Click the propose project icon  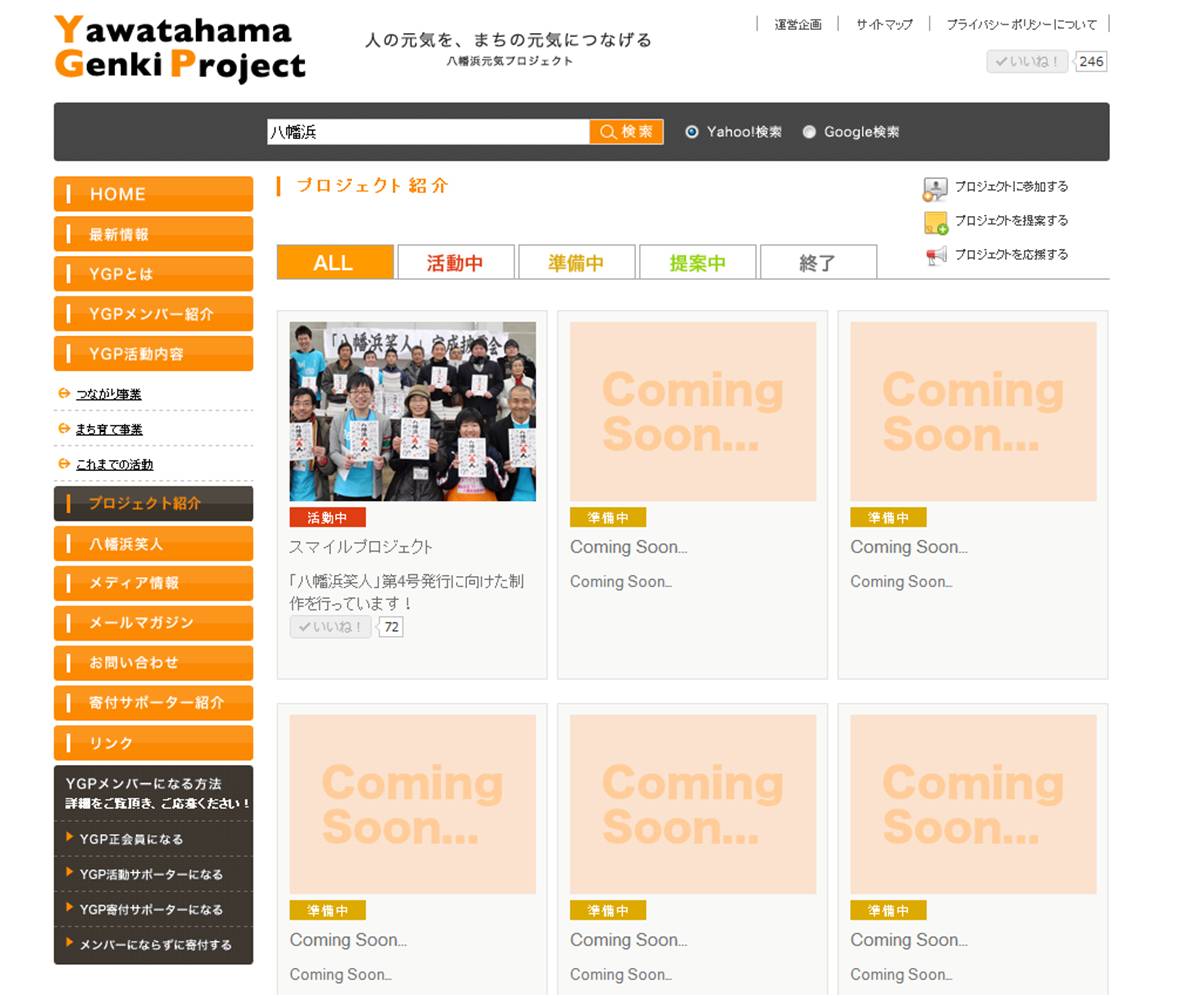coord(935,222)
